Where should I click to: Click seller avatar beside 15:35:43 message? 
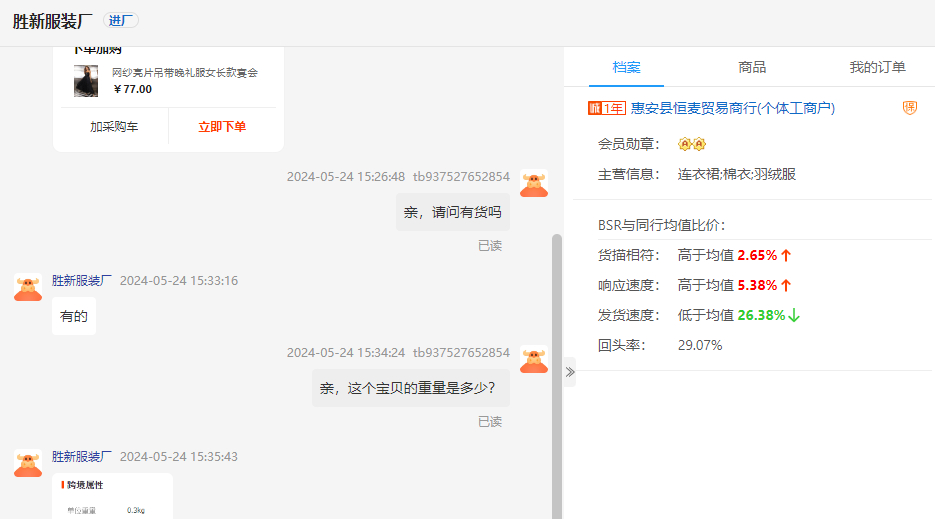28,463
